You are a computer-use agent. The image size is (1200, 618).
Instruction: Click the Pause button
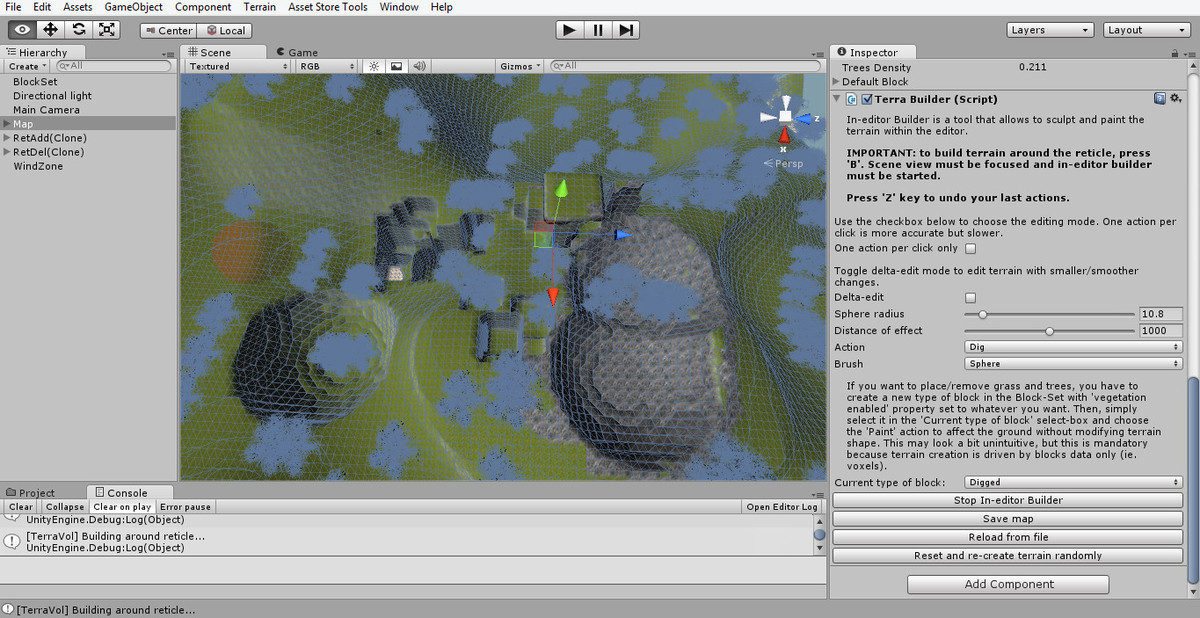597,30
